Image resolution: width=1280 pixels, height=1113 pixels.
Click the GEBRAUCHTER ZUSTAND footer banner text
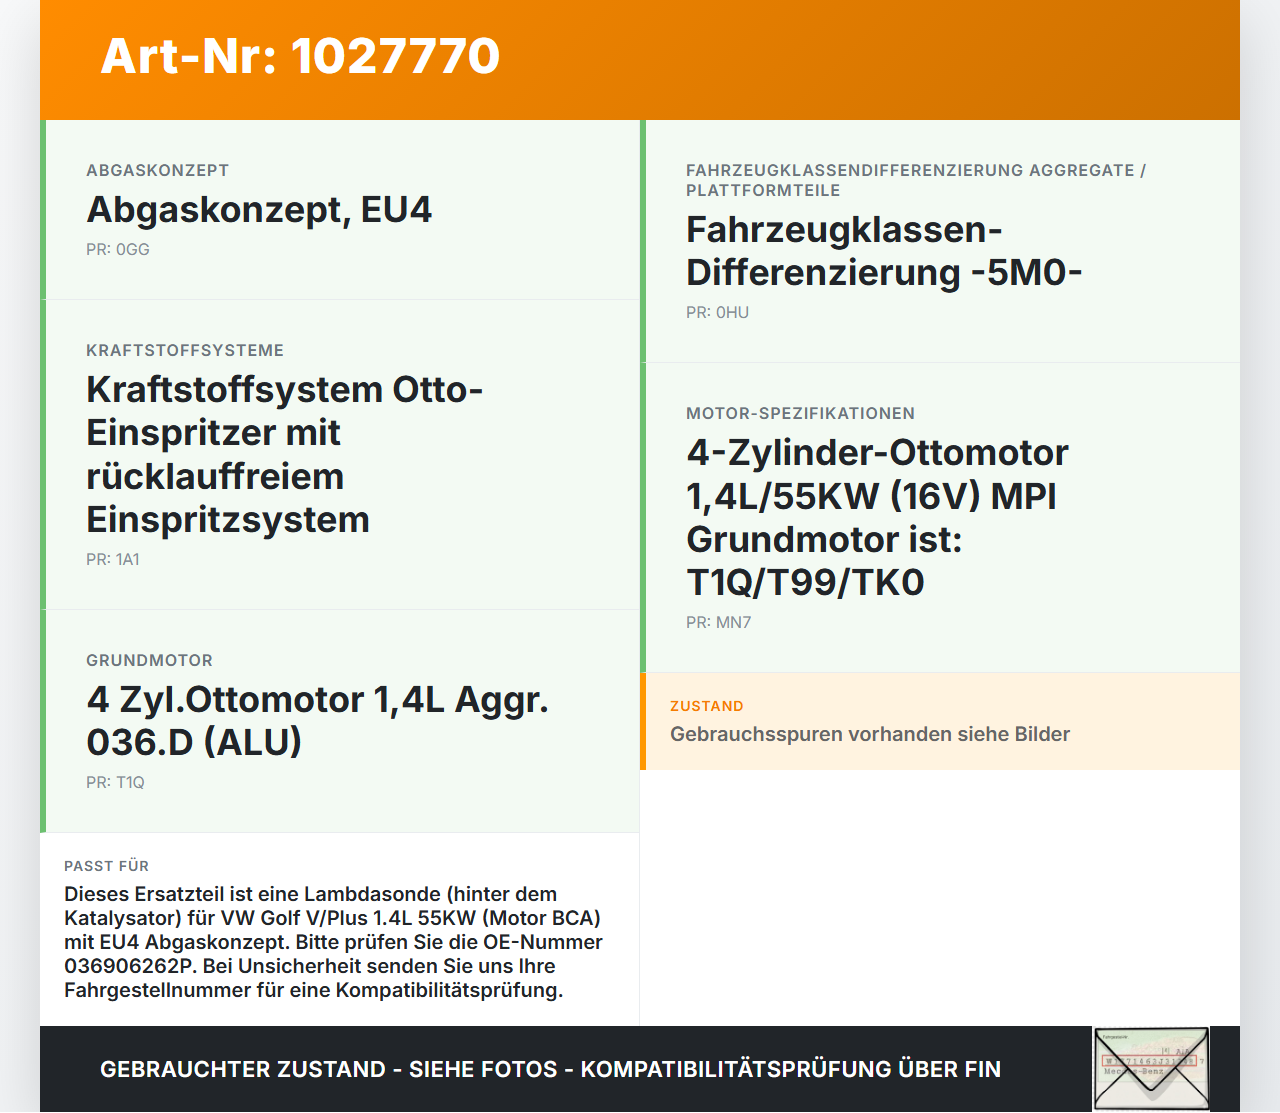tap(550, 1069)
